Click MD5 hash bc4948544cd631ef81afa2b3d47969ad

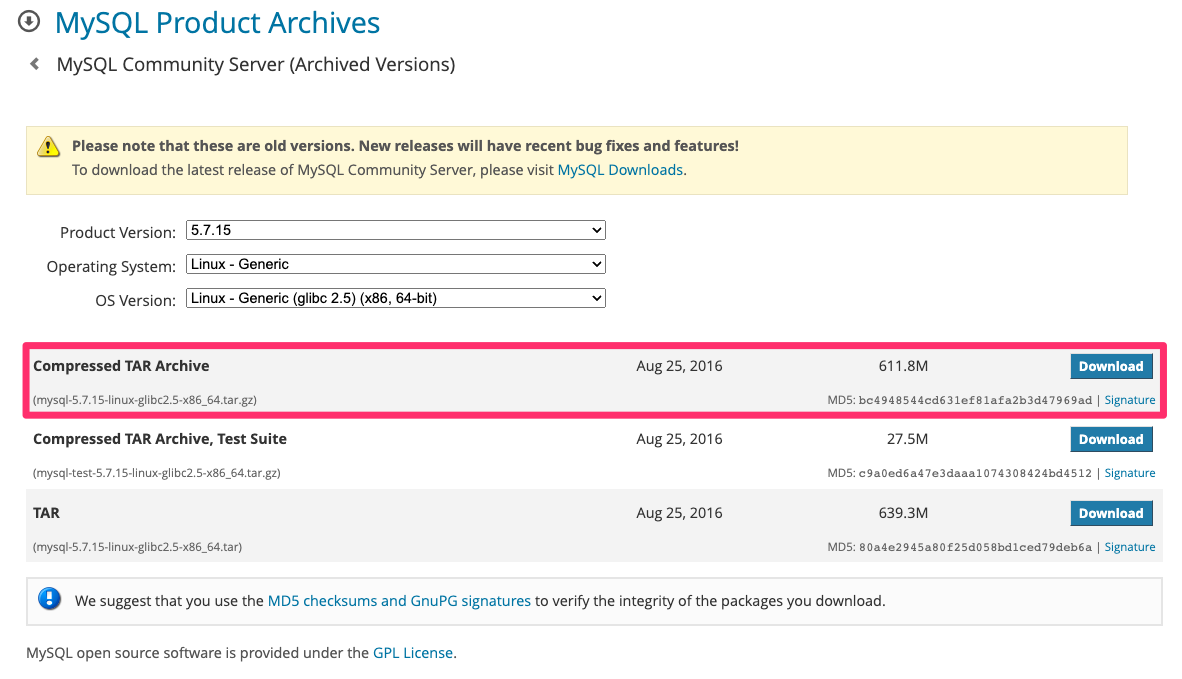click(975, 400)
